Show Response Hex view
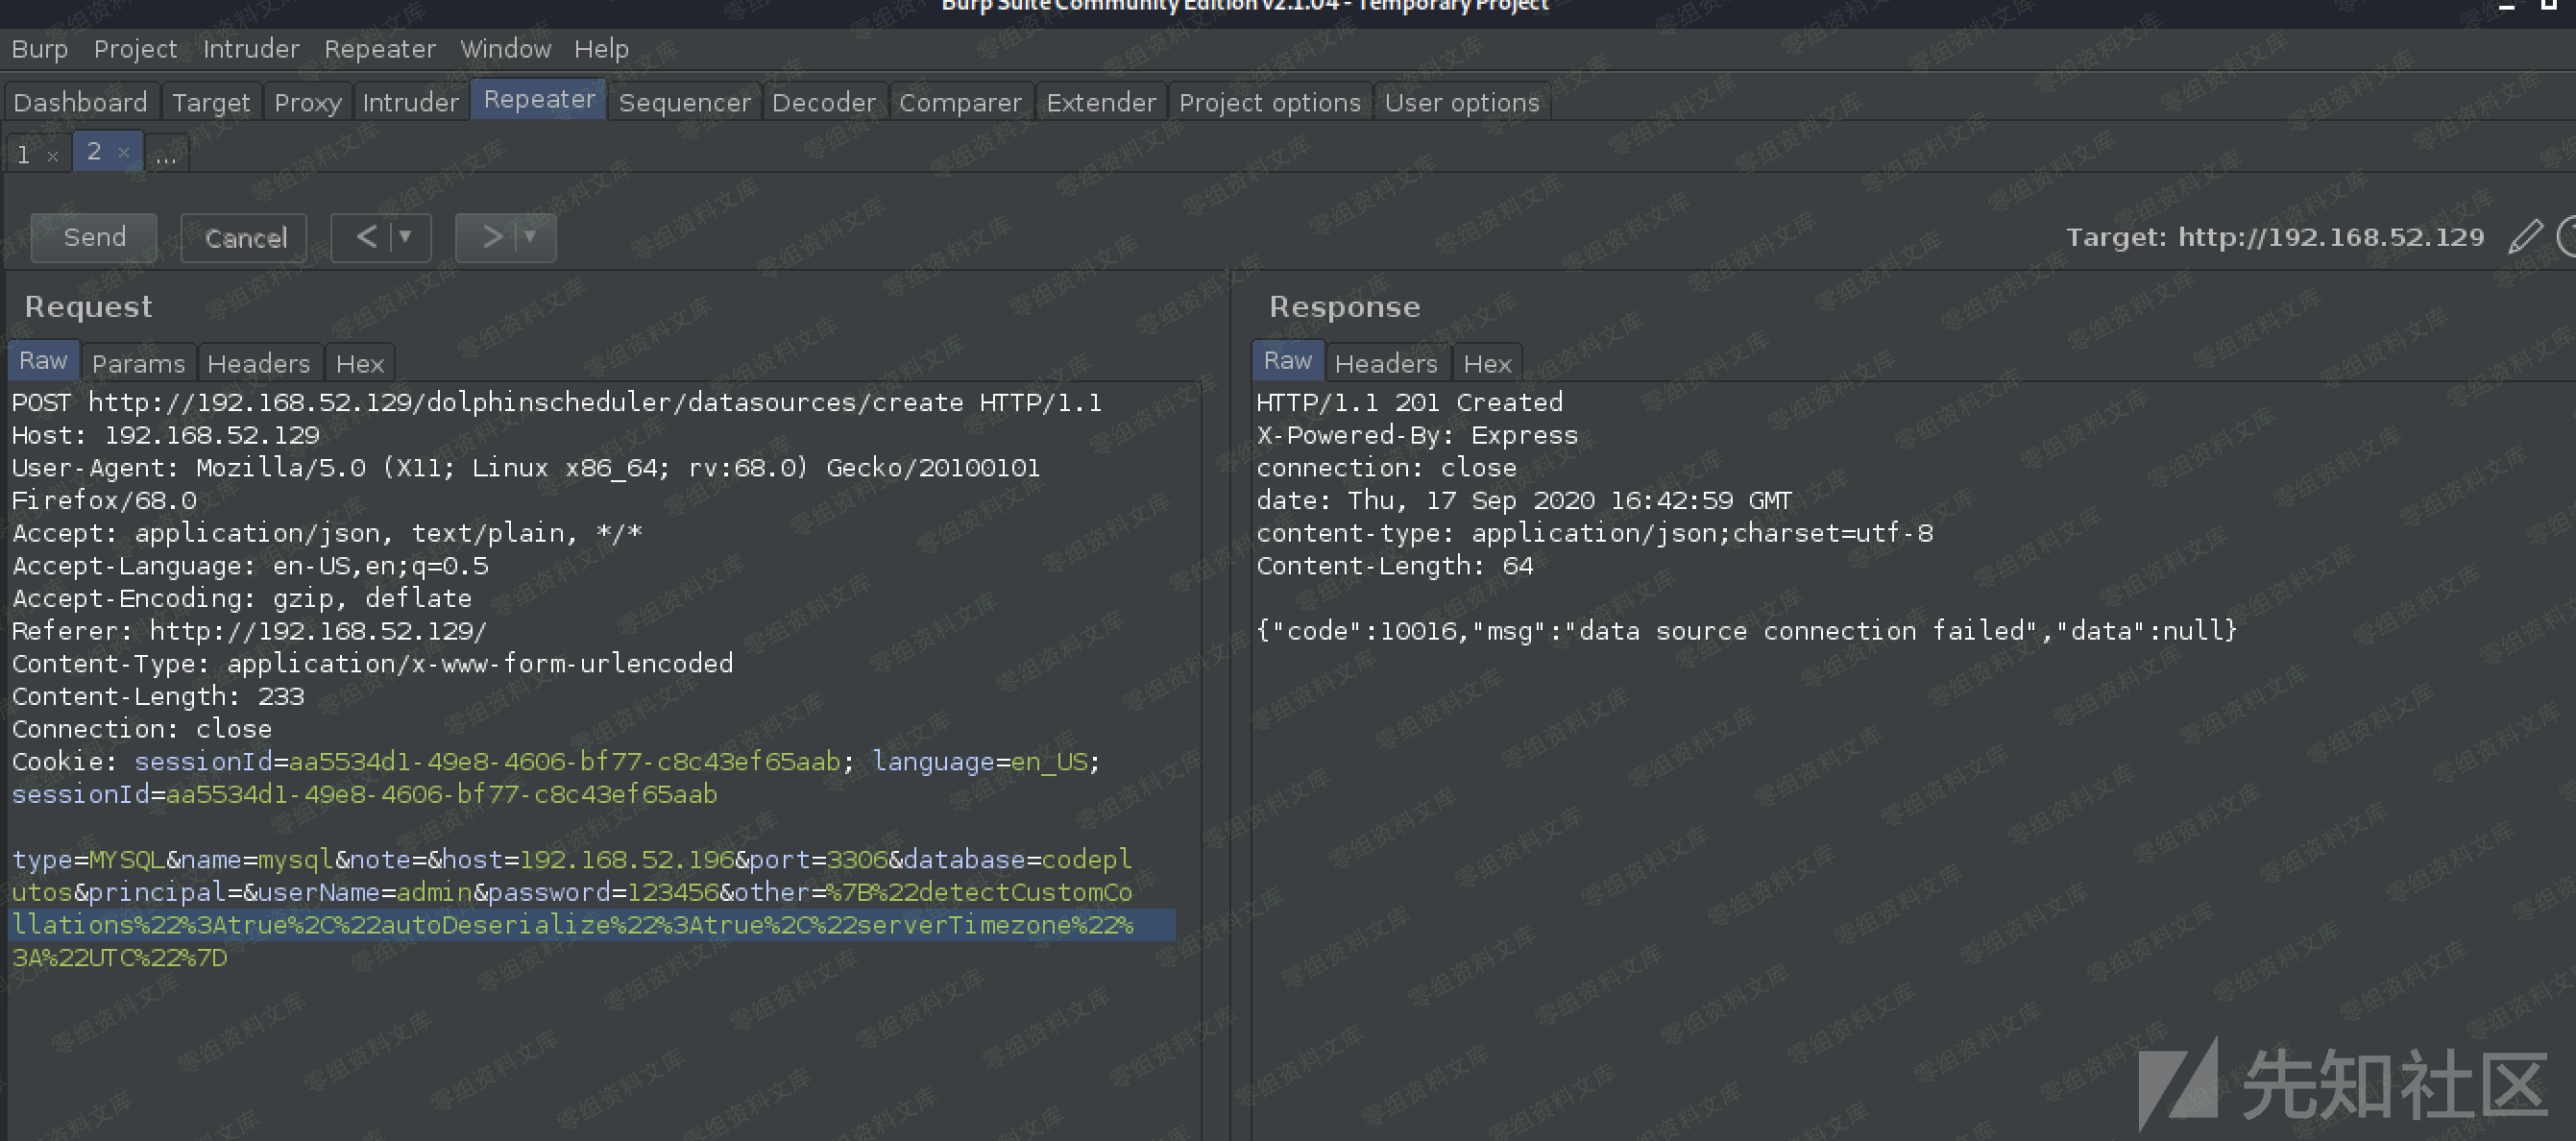2576x1141 pixels. tap(1488, 363)
